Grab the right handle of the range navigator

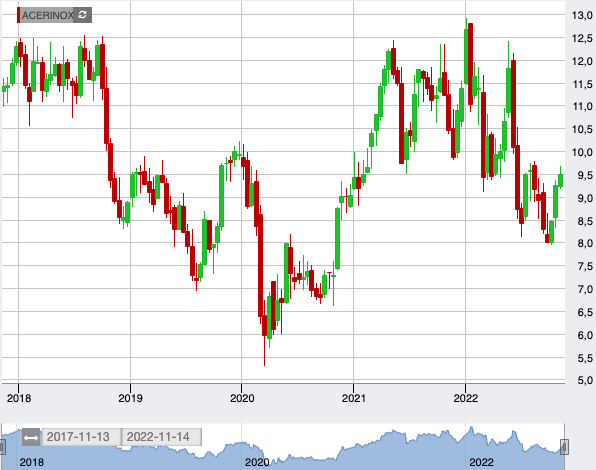pyautogui.click(x=564, y=447)
